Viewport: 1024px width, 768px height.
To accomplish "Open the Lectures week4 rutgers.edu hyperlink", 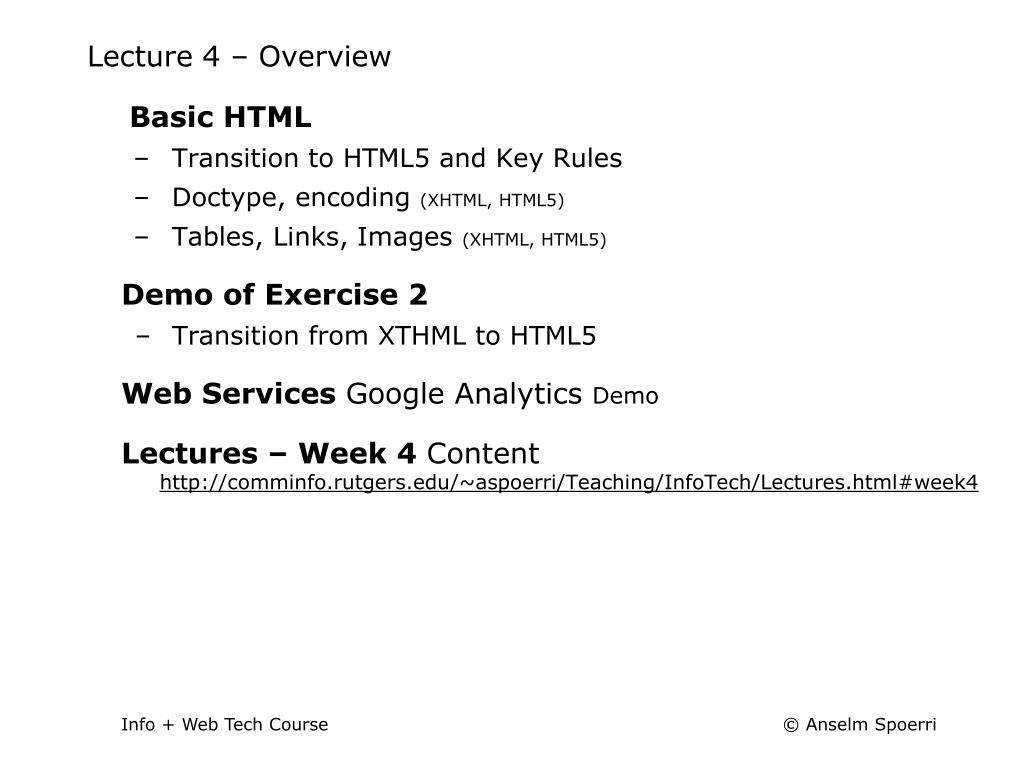I will click(569, 483).
